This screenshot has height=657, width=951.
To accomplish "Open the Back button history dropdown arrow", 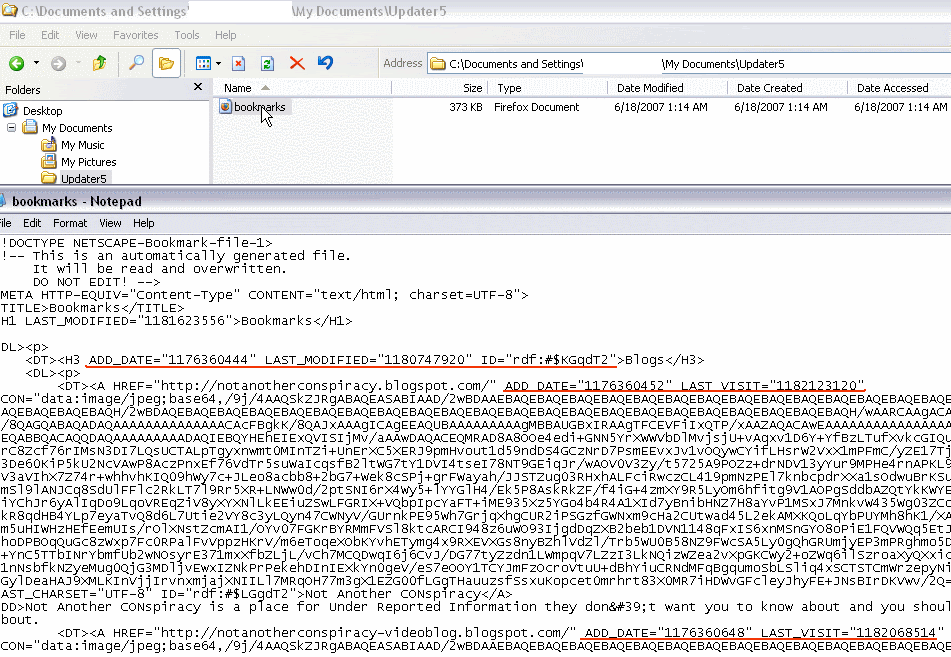I will [x=36, y=63].
